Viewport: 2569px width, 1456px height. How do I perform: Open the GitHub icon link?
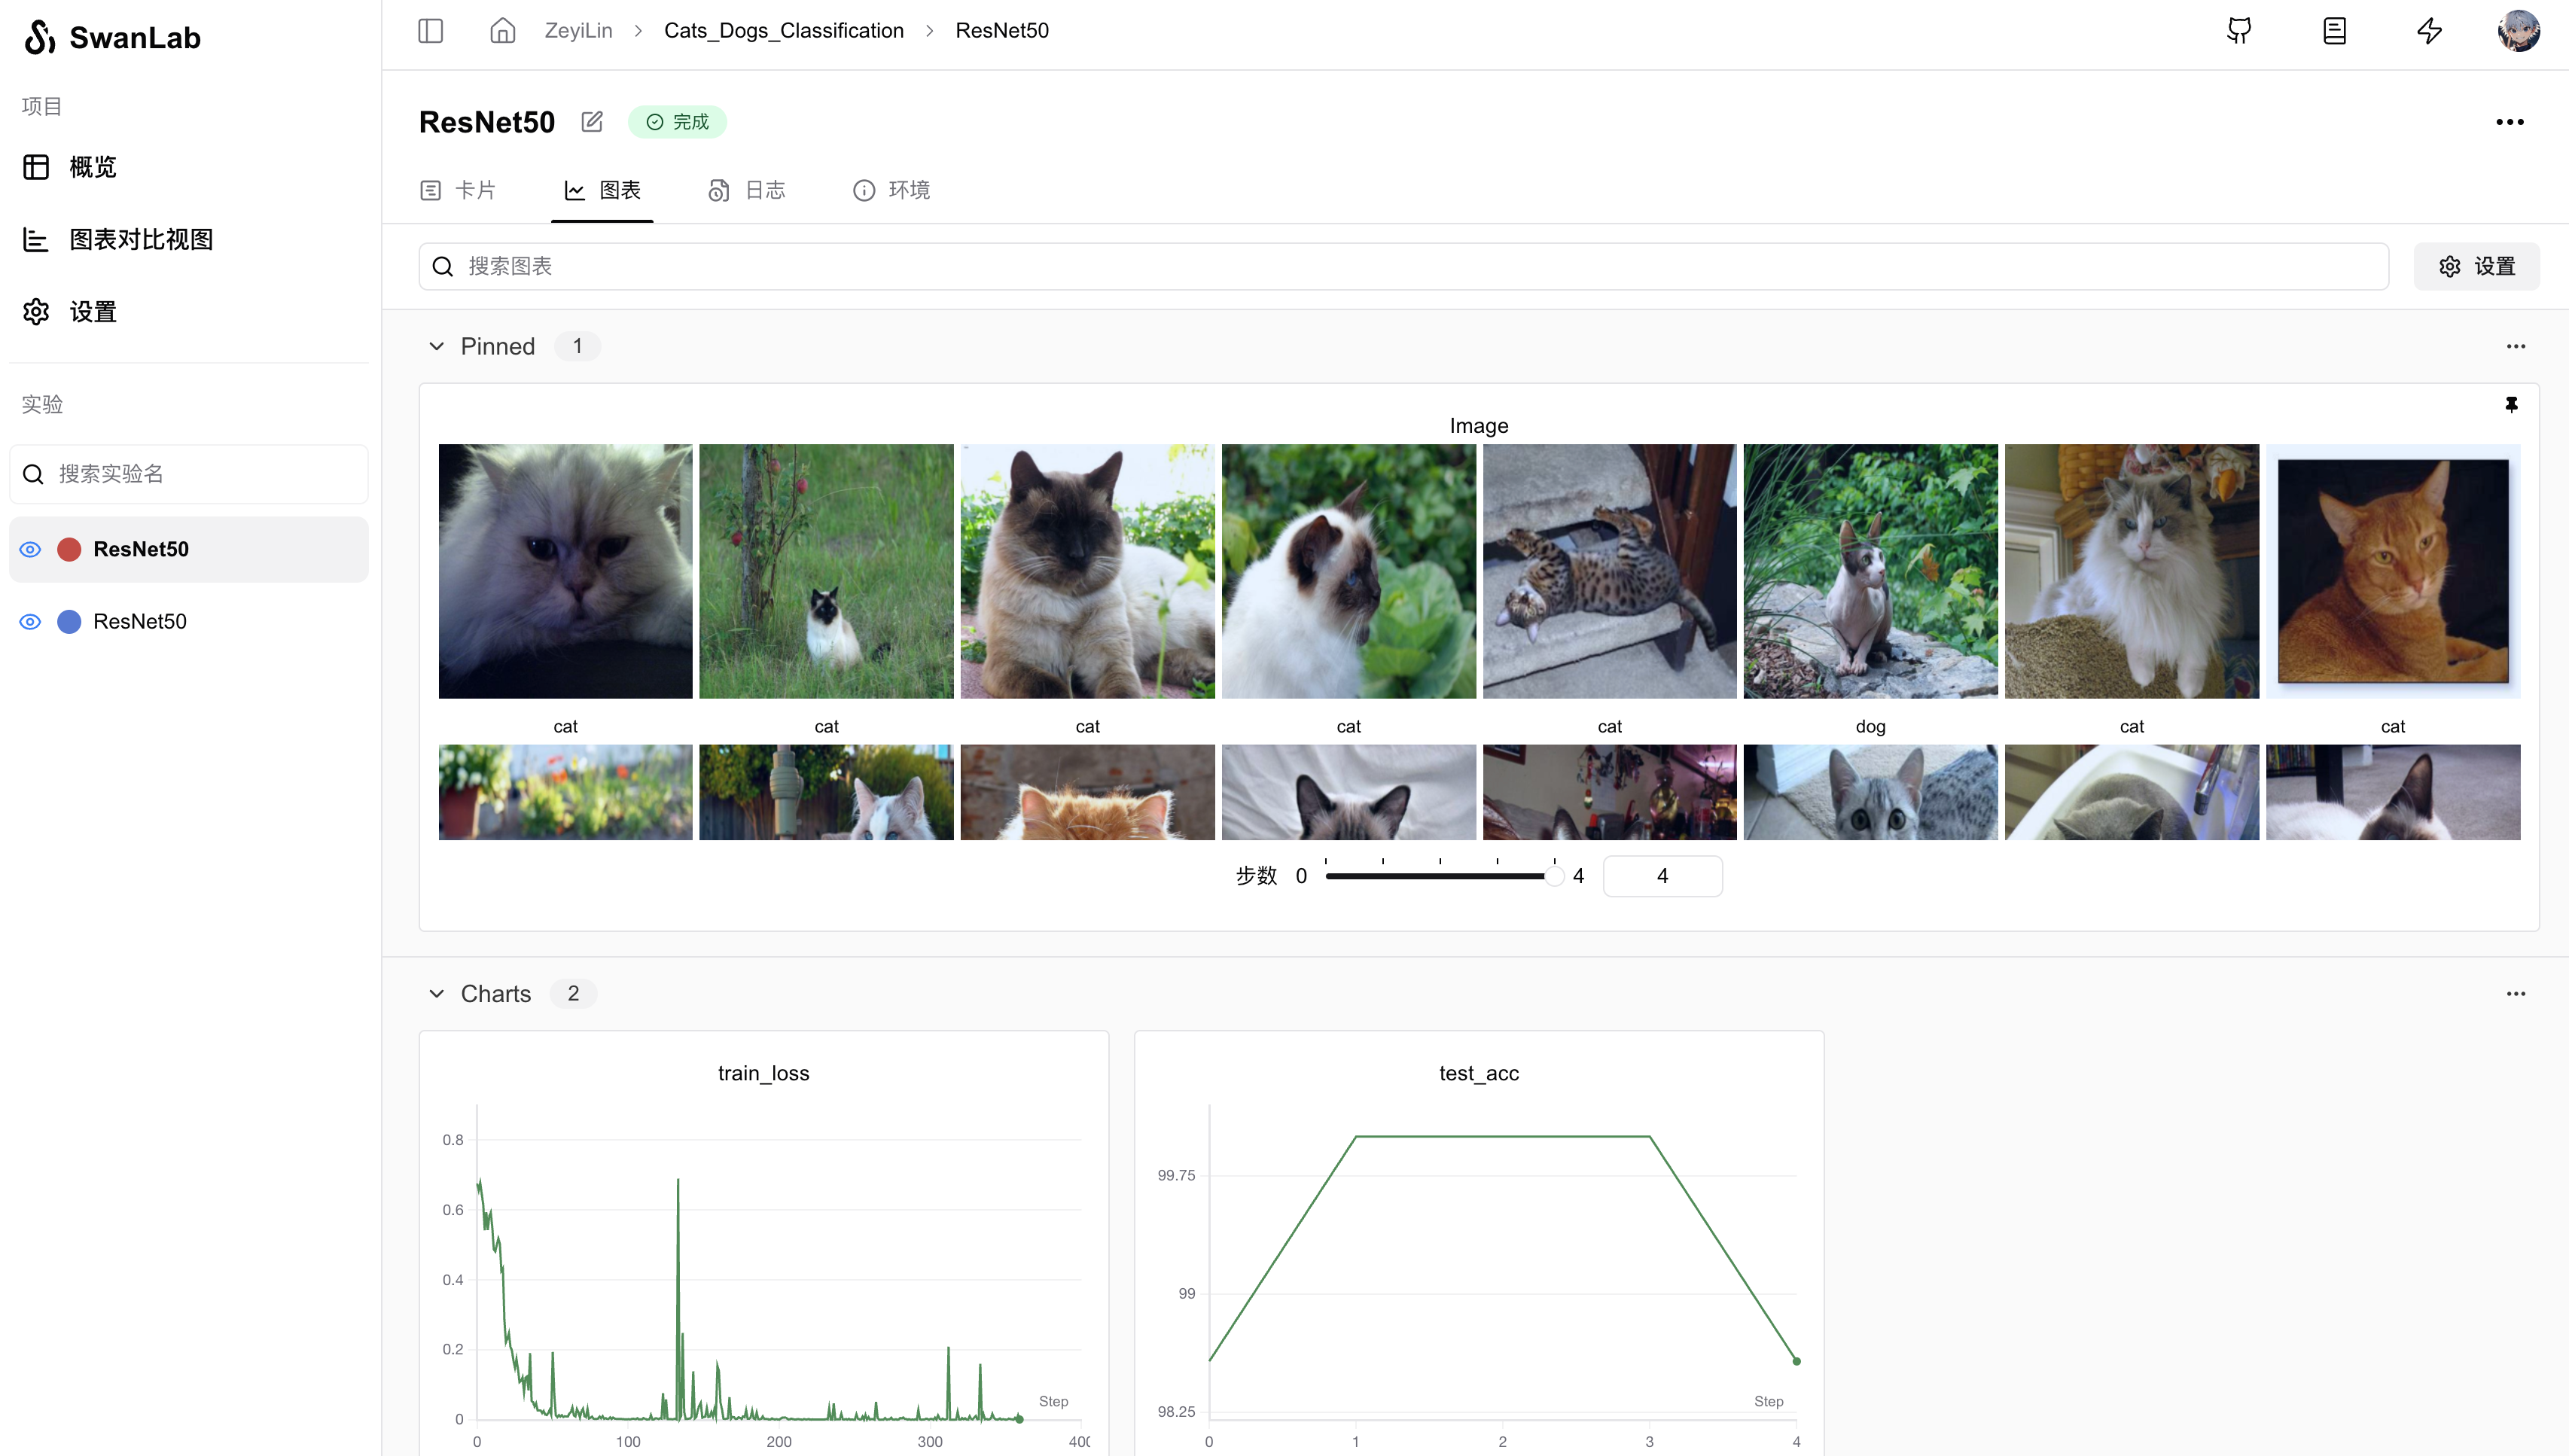pyautogui.click(x=2239, y=30)
